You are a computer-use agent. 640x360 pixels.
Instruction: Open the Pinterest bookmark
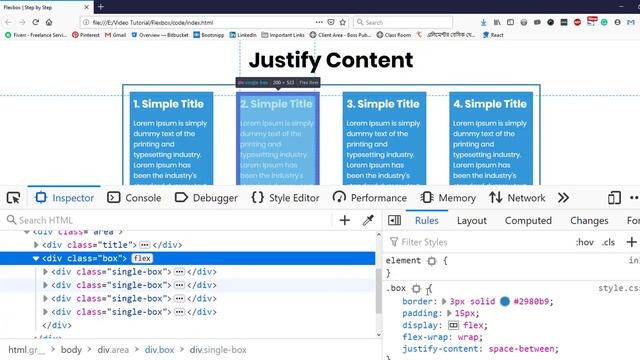coord(86,35)
